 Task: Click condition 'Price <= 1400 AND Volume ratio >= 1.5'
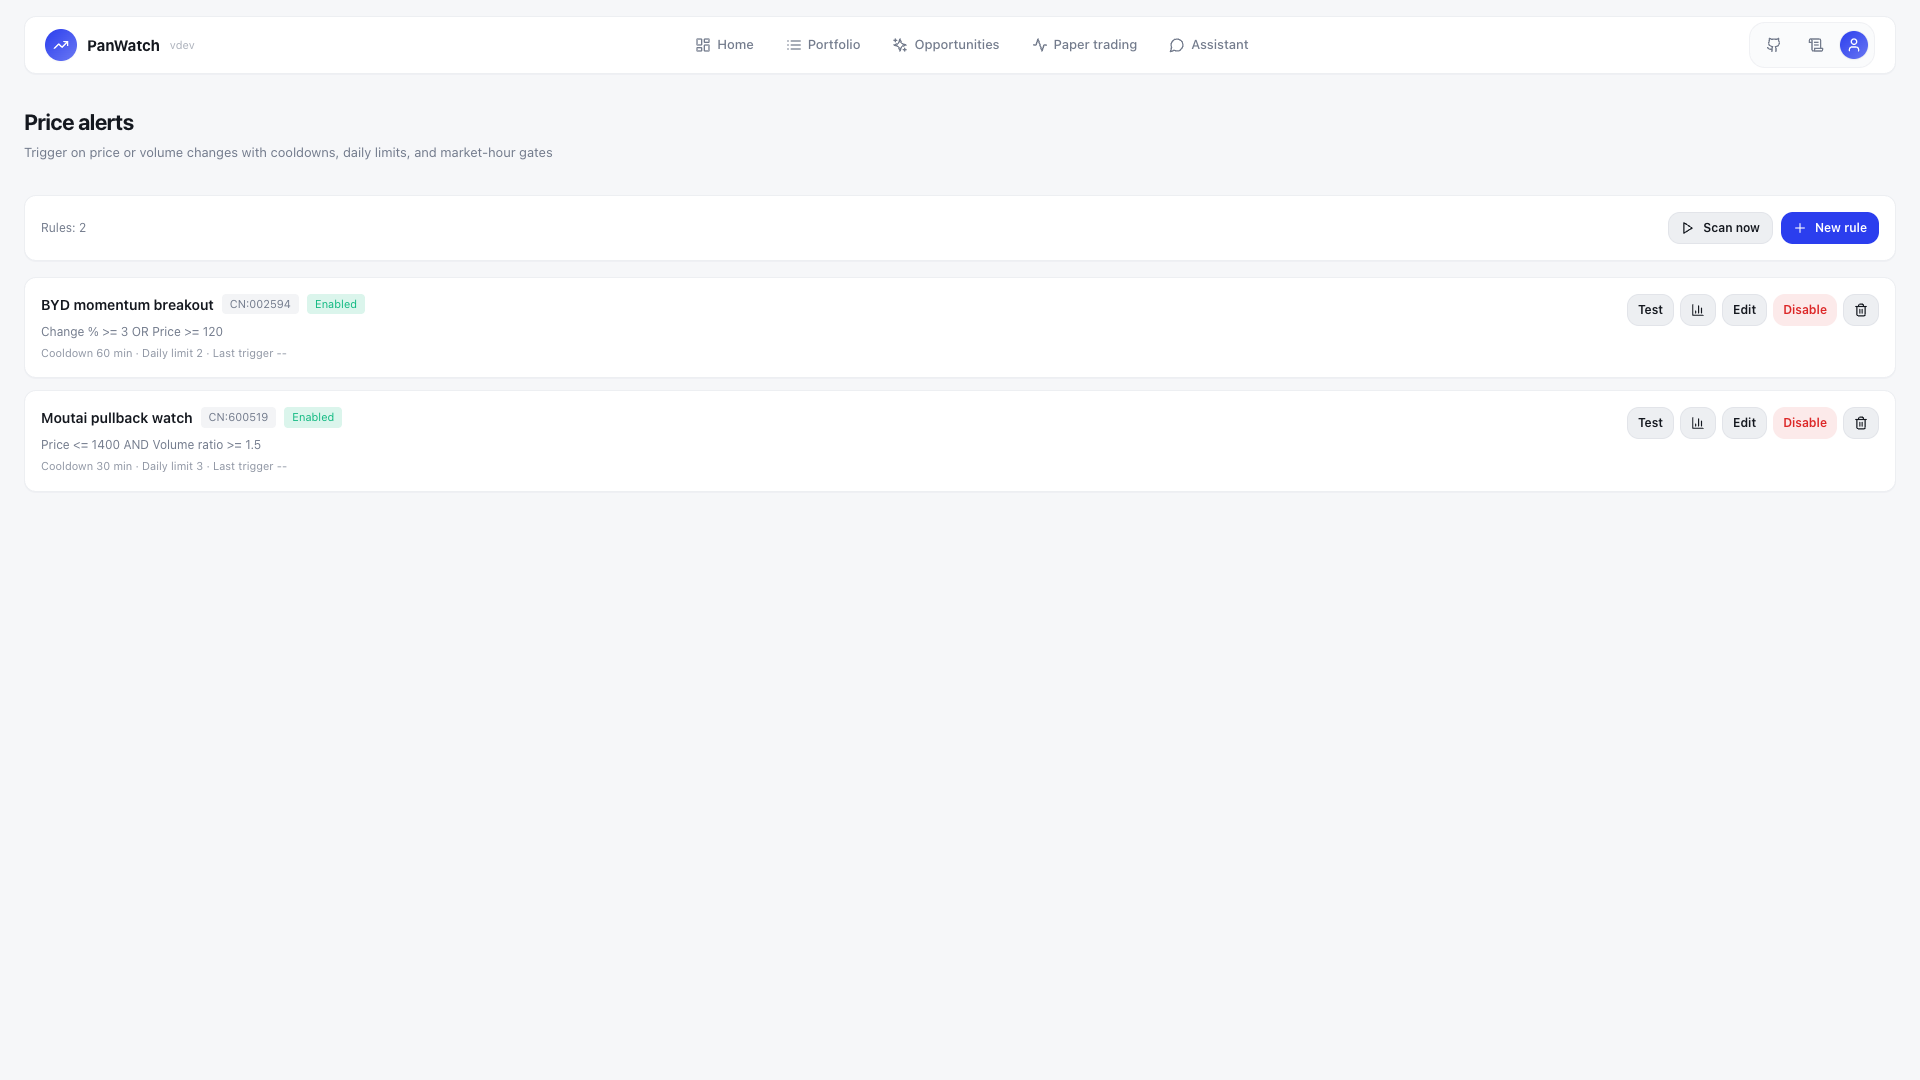point(151,445)
